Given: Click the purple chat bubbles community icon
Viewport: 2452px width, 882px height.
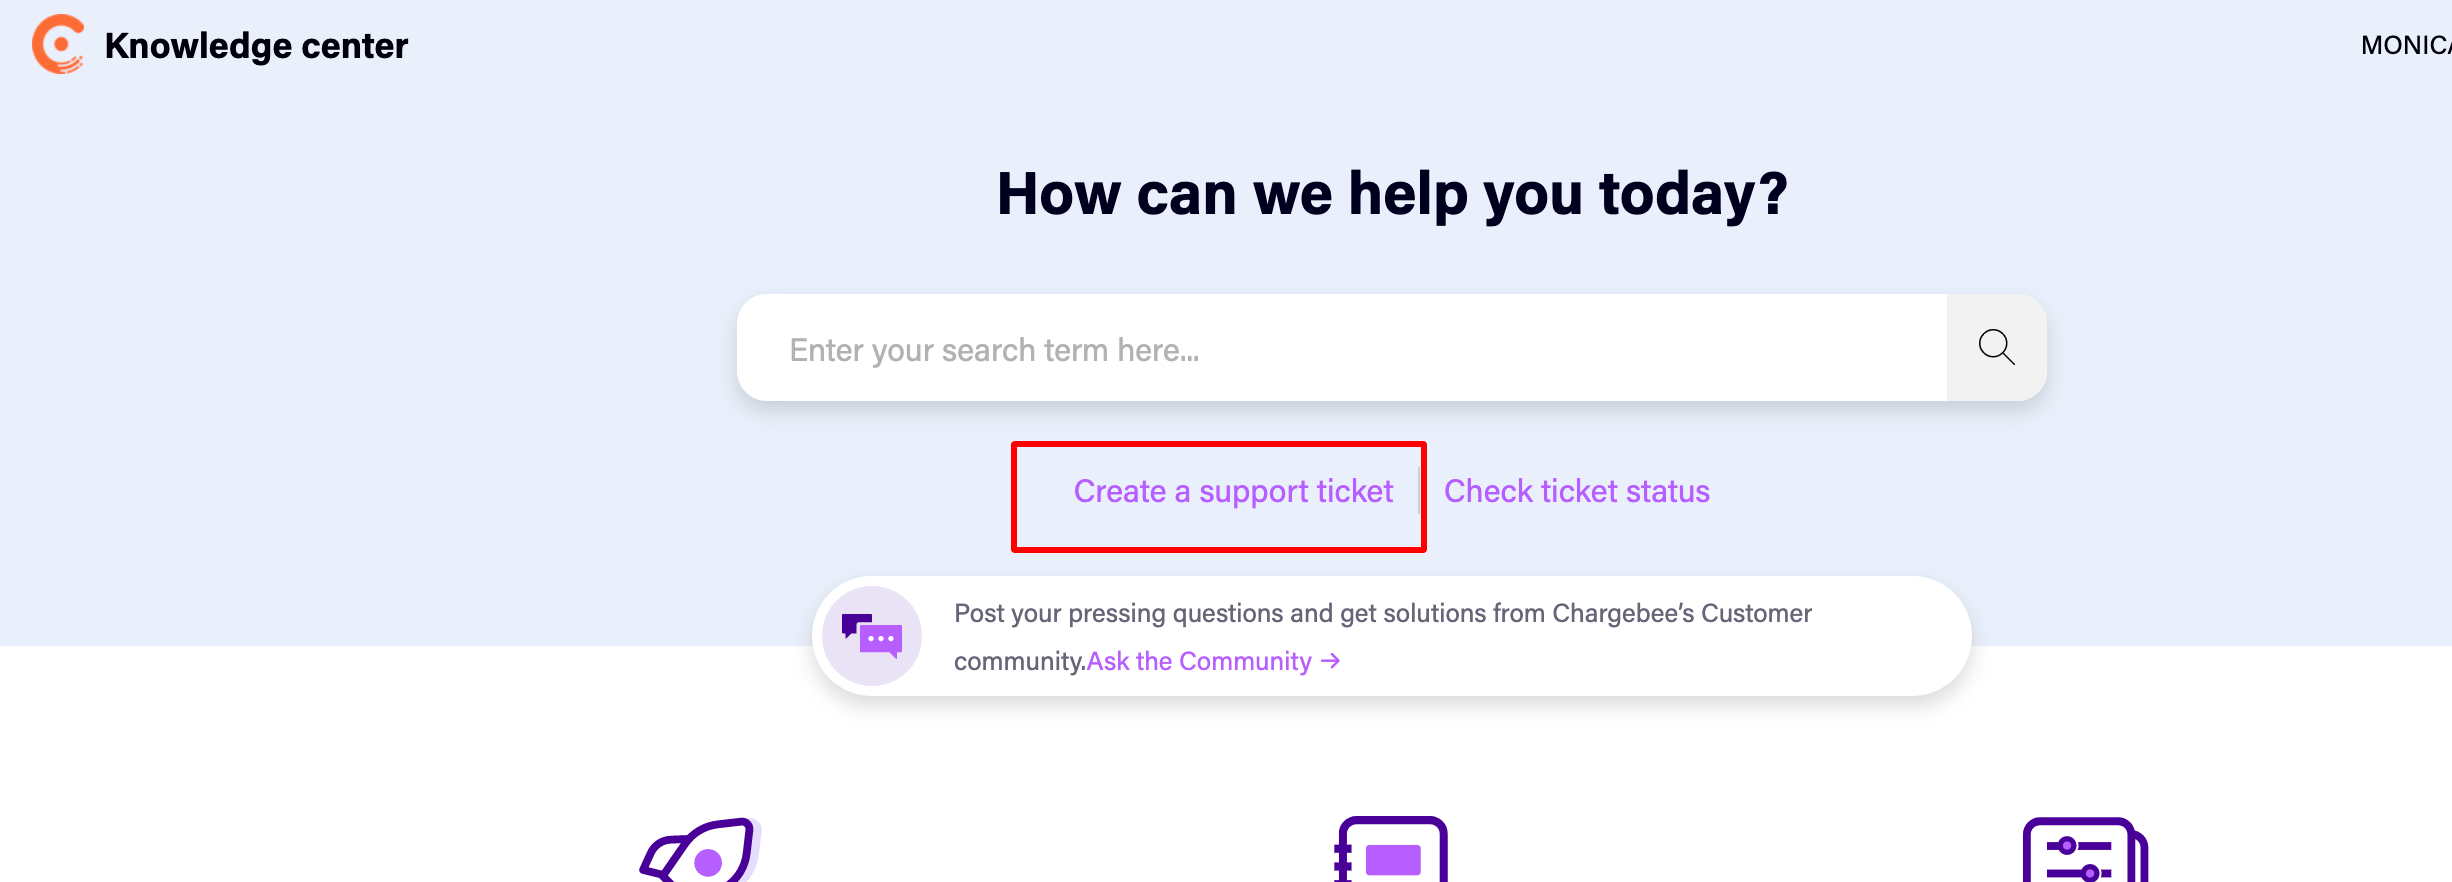Looking at the screenshot, I should [x=872, y=636].
